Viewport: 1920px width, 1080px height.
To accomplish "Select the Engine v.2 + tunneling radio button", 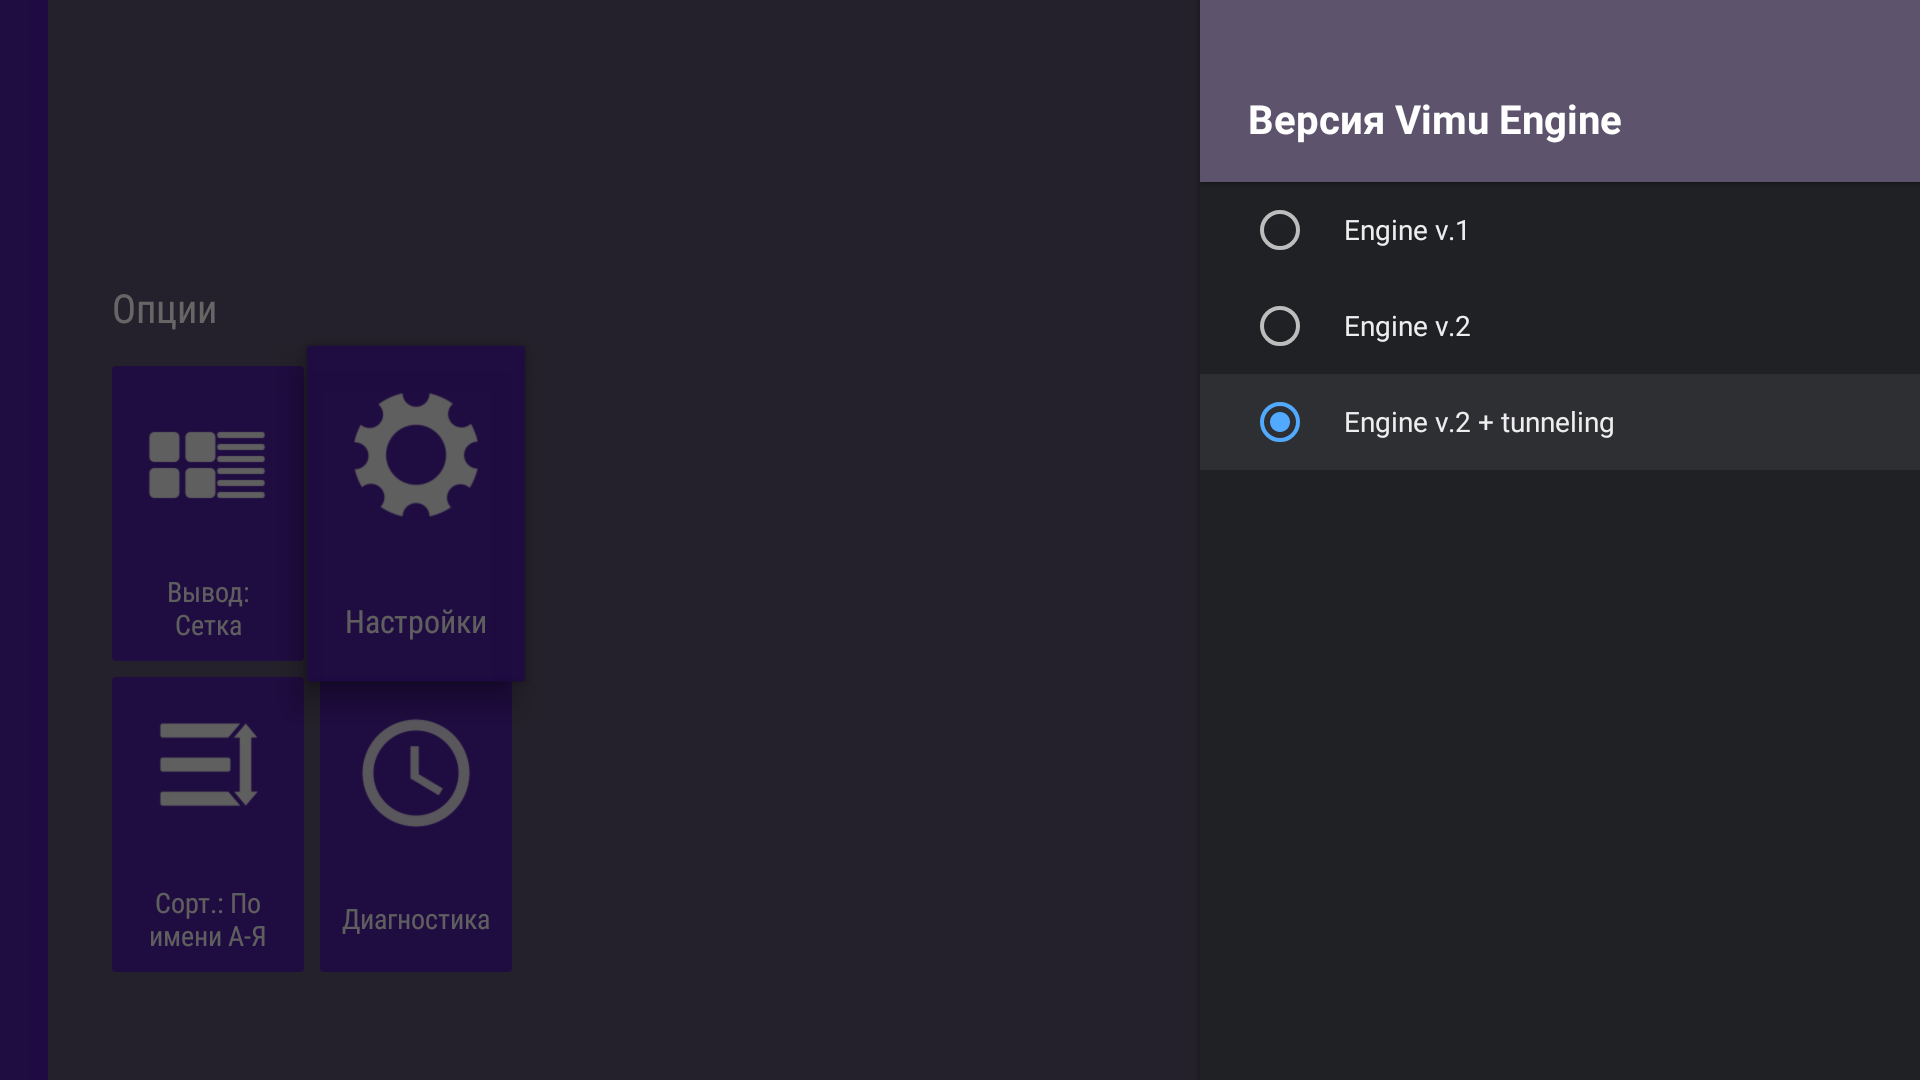I will (1279, 422).
